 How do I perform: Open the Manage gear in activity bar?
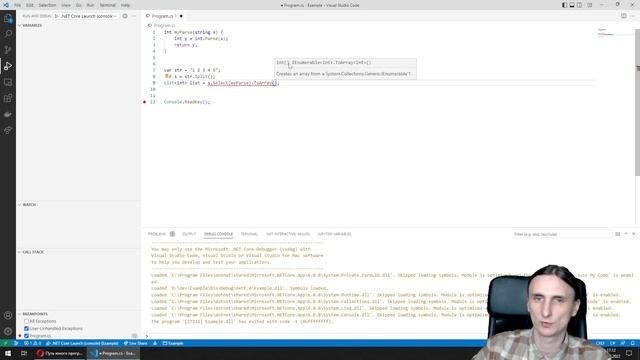pos(8,331)
